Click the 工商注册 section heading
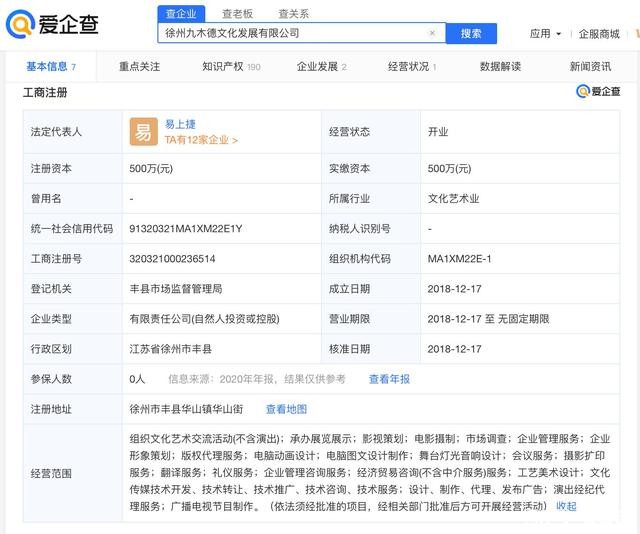Viewport: 640px width, 534px height. [x=45, y=93]
